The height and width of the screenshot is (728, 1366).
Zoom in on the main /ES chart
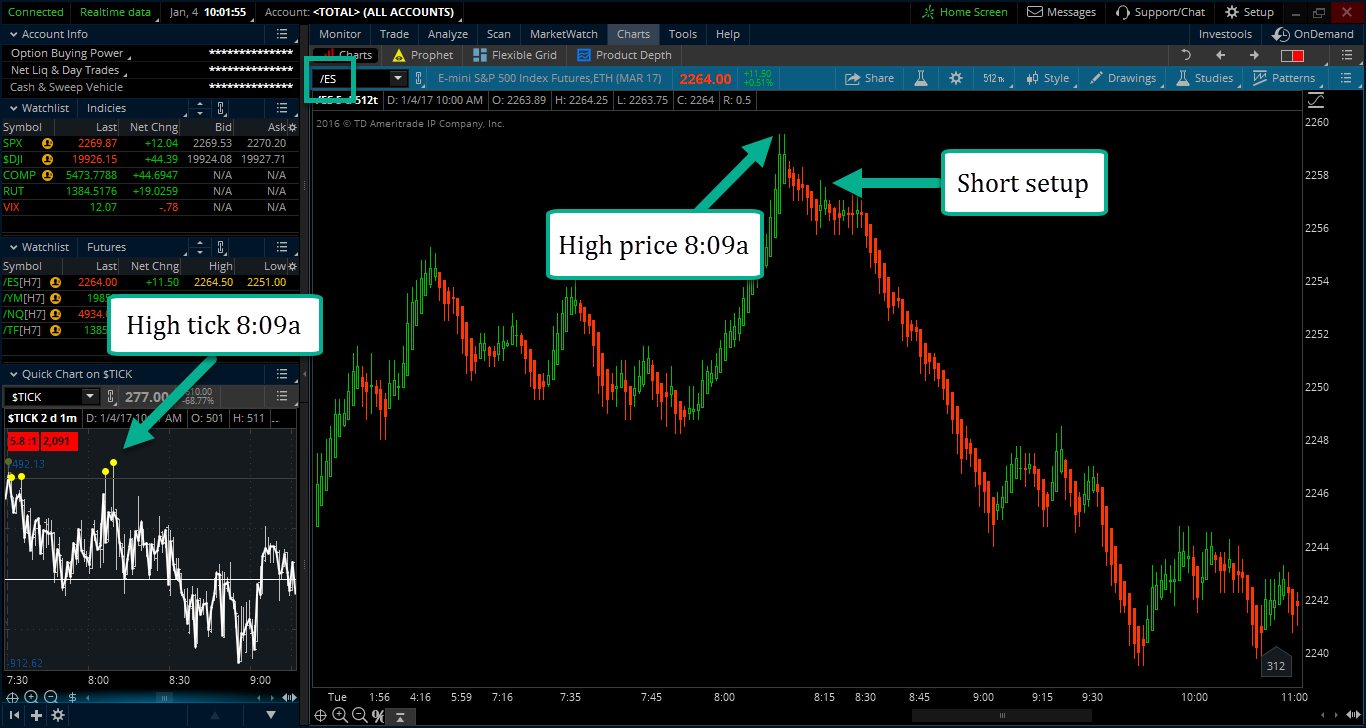pos(339,715)
